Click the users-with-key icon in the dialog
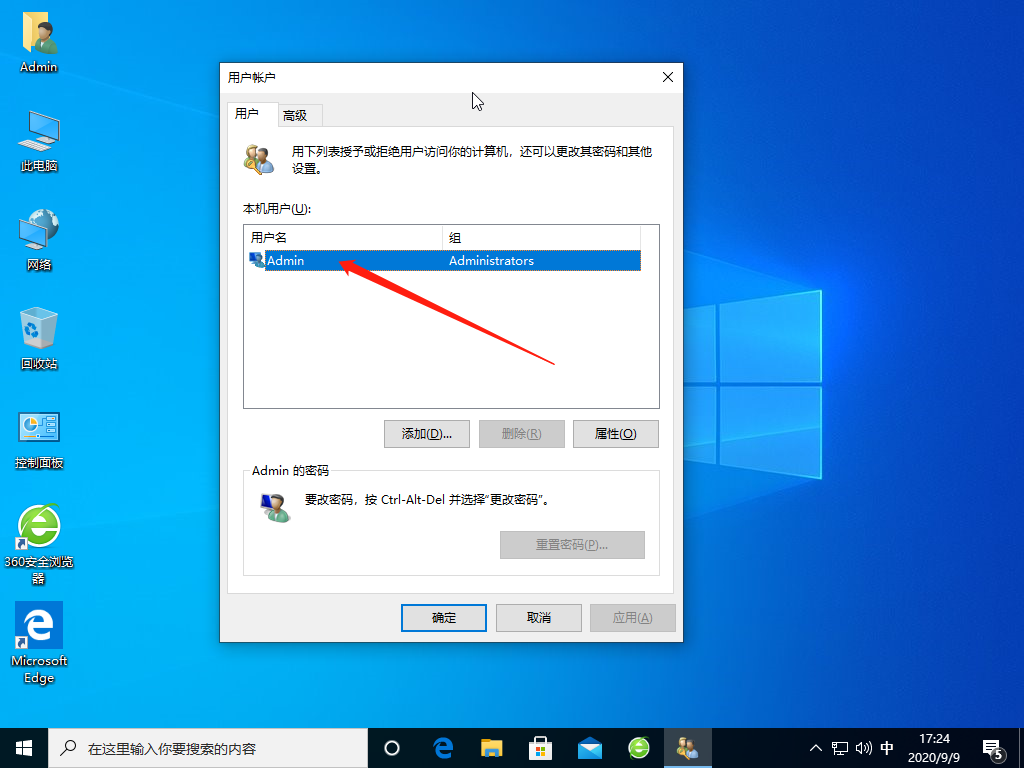 pos(259,160)
